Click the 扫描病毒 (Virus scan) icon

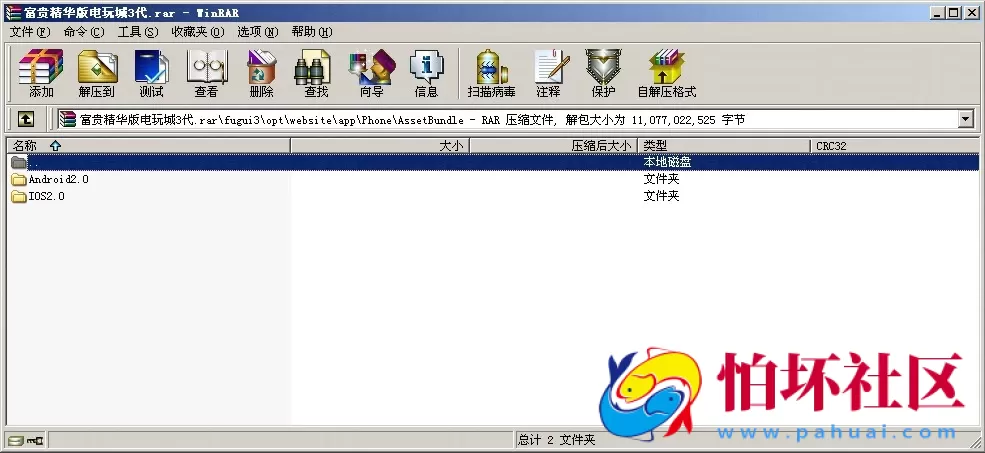491,74
